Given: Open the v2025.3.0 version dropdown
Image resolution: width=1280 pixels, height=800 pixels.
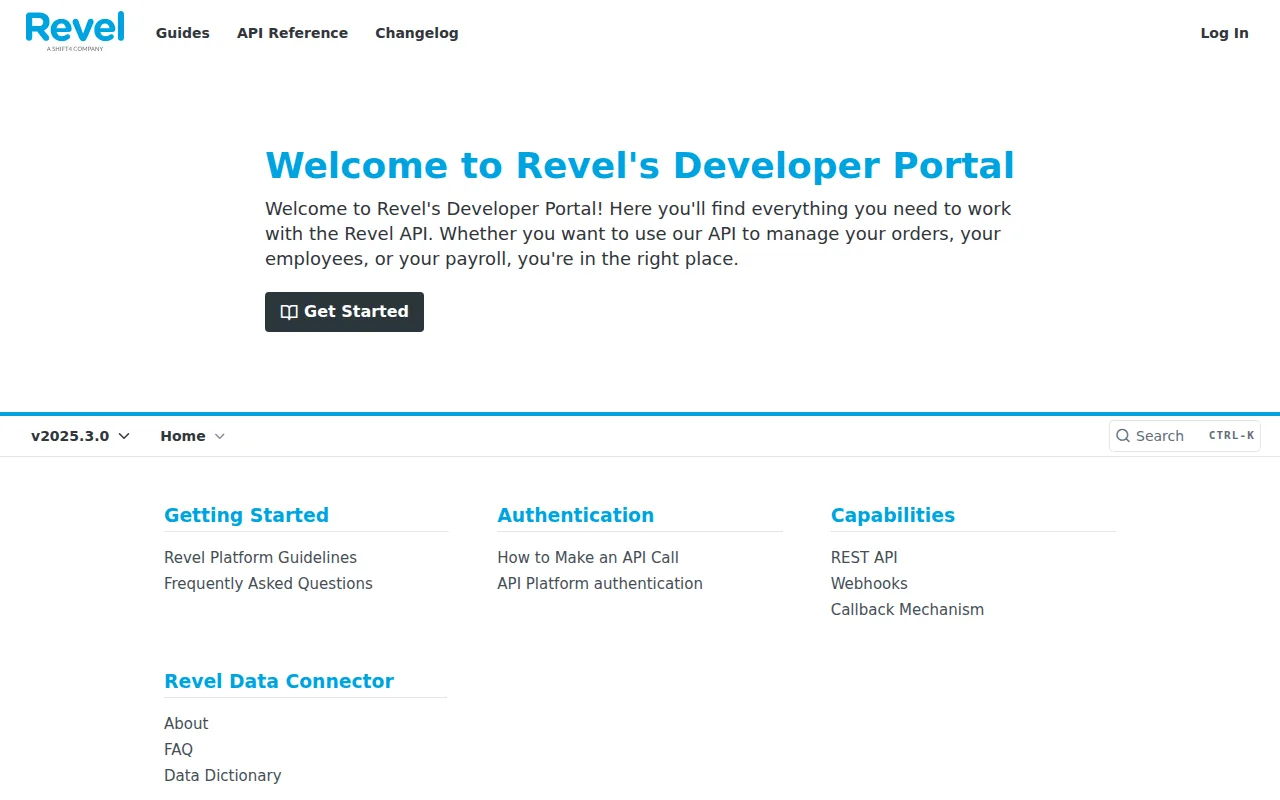Looking at the screenshot, I should 70,436.
